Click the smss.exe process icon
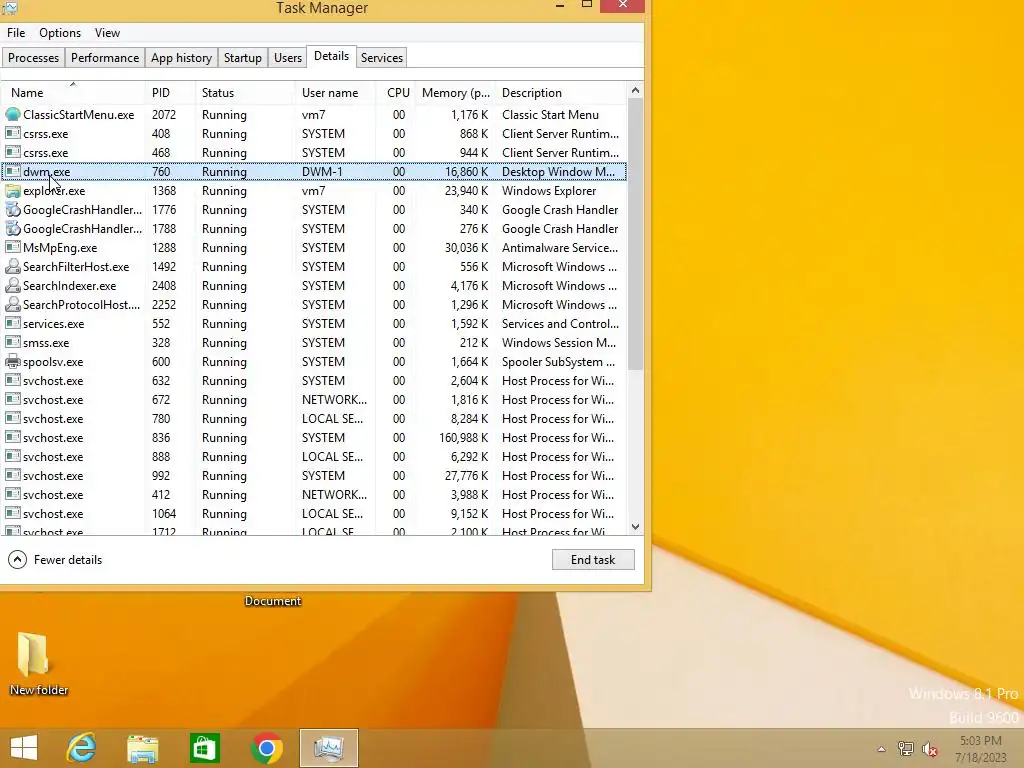1024x768 pixels. (x=12, y=342)
